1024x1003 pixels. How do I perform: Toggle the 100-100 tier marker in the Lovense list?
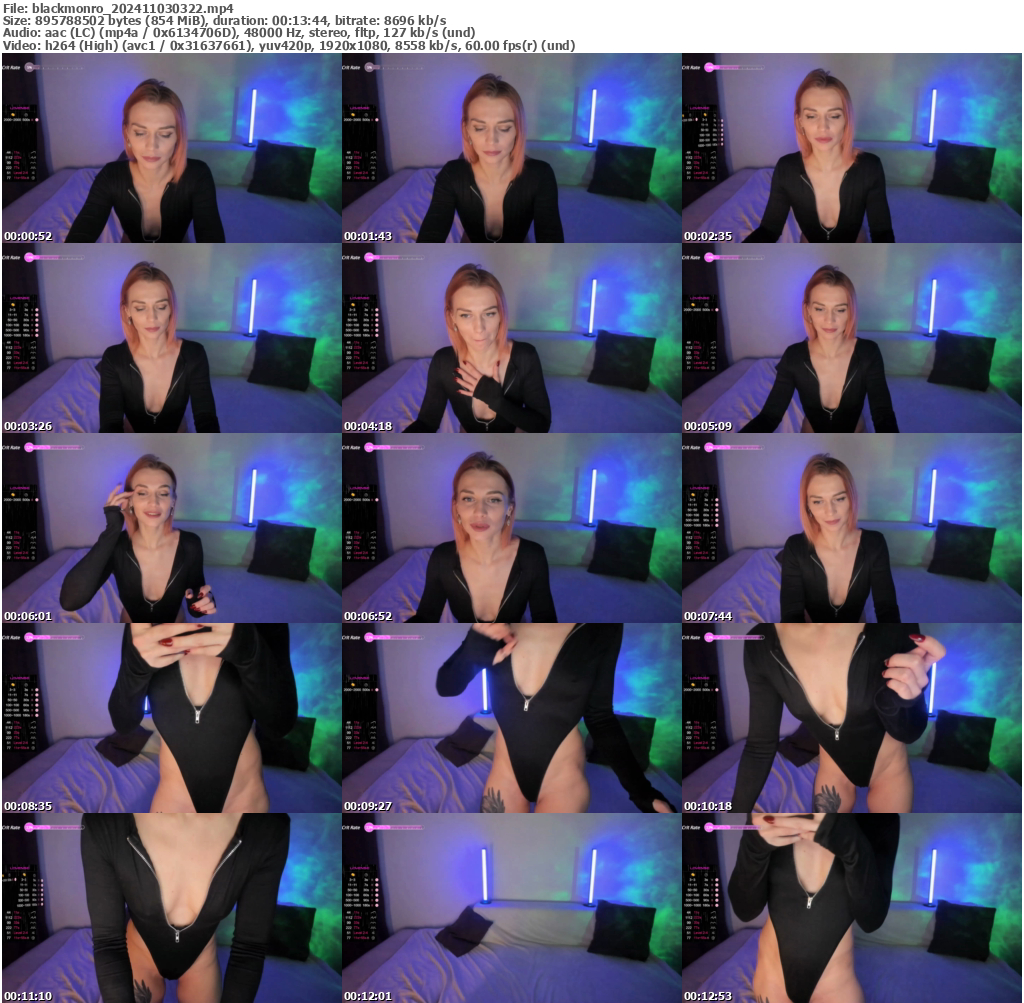(x=720, y=135)
